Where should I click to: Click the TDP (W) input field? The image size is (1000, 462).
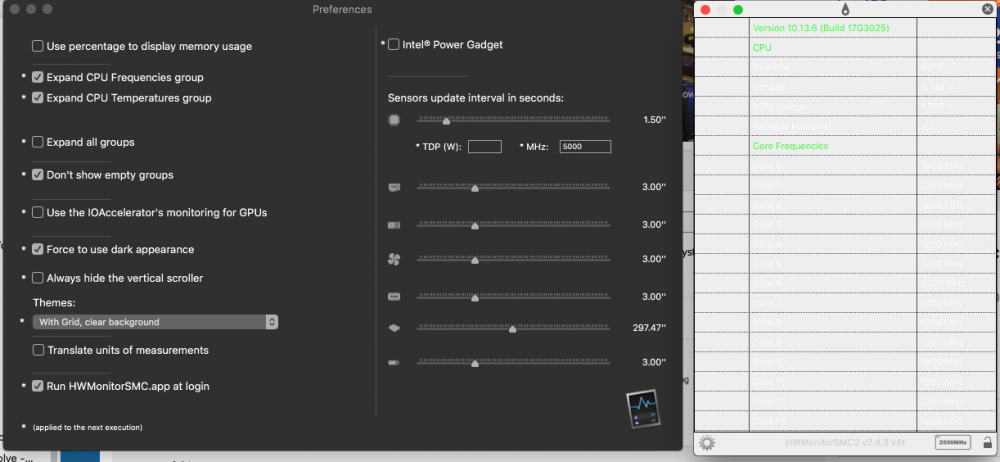pyautogui.click(x=485, y=146)
